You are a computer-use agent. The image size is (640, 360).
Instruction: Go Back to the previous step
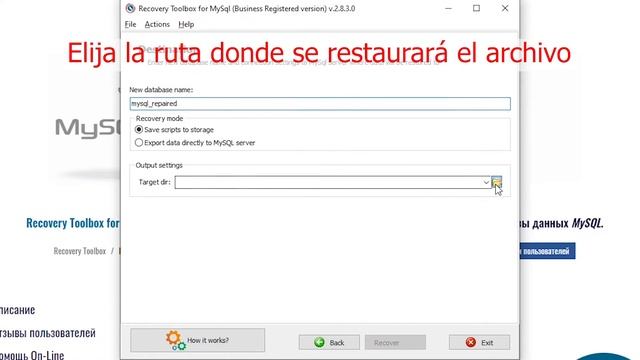[329, 342]
